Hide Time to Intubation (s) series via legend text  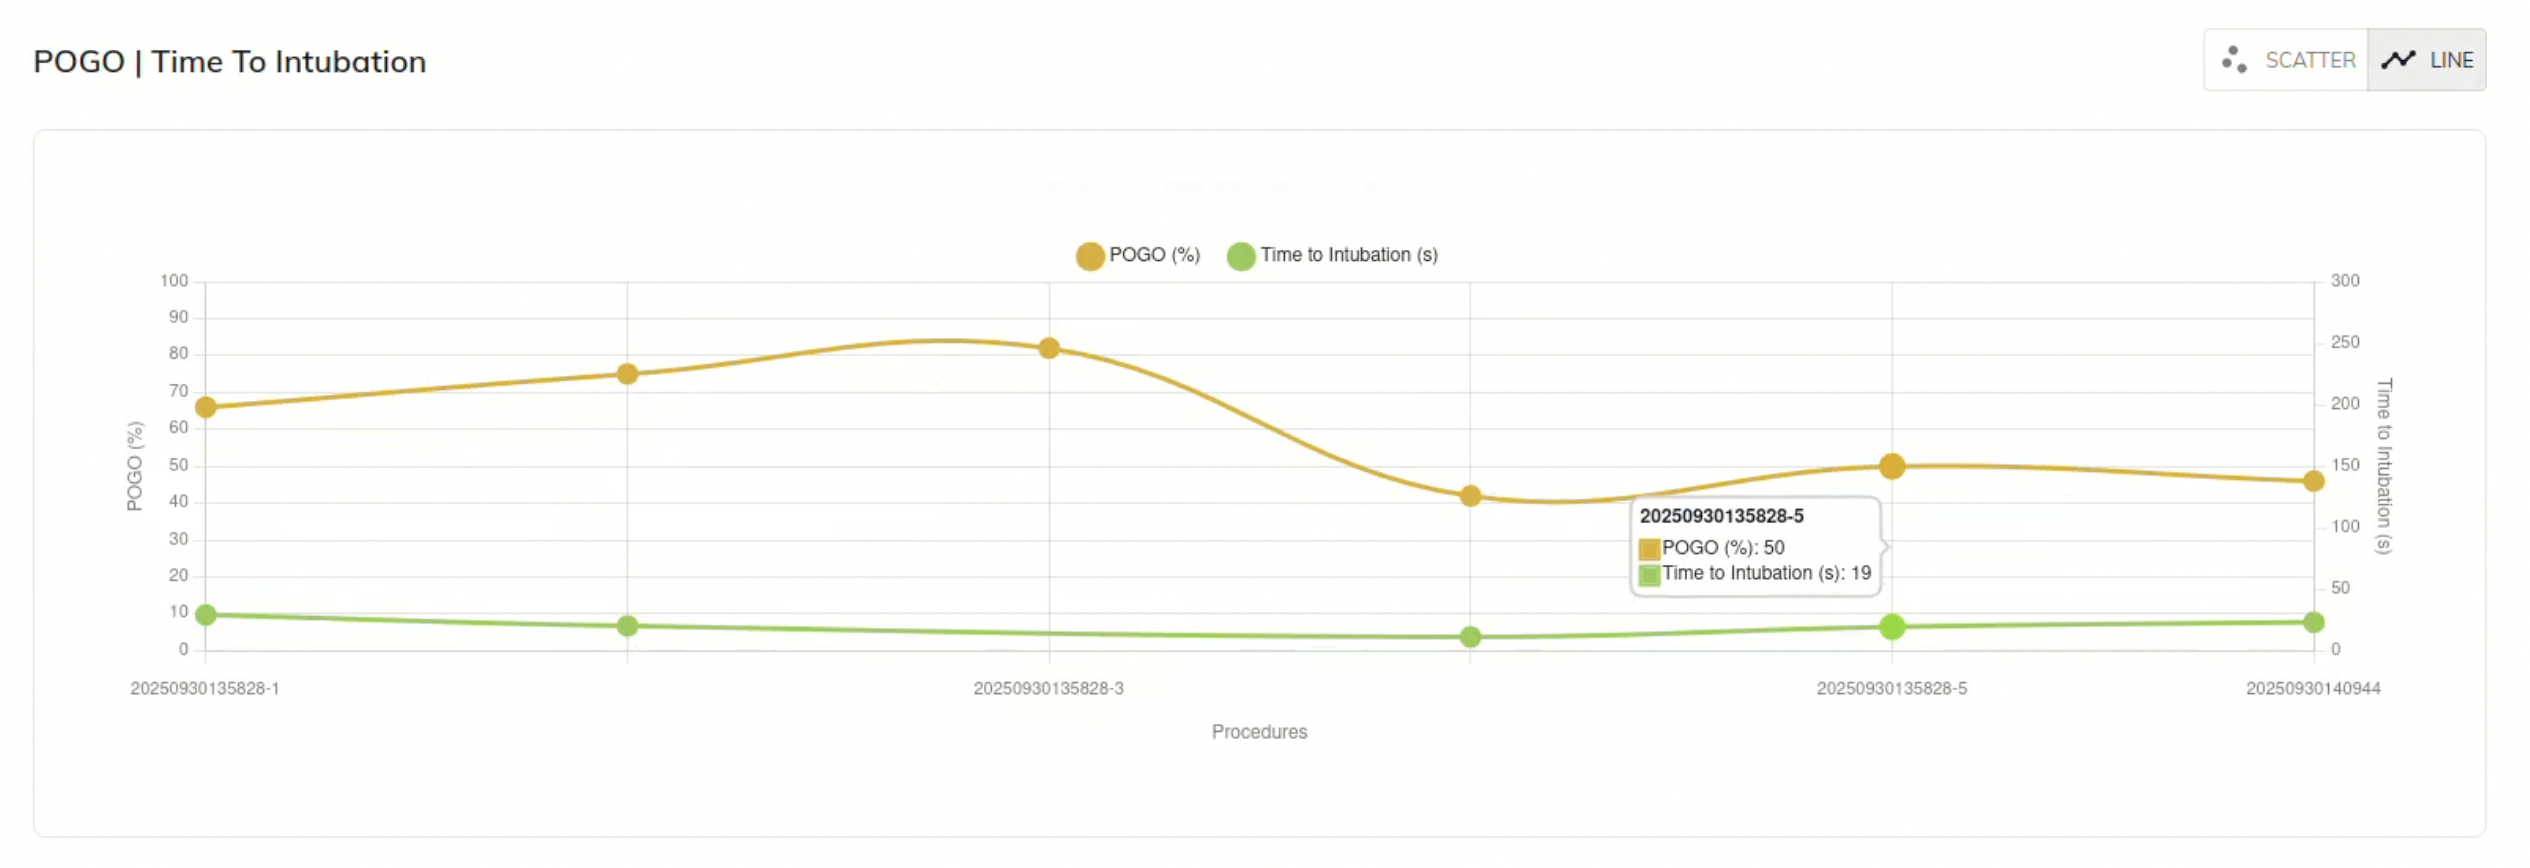click(1348, 255)
